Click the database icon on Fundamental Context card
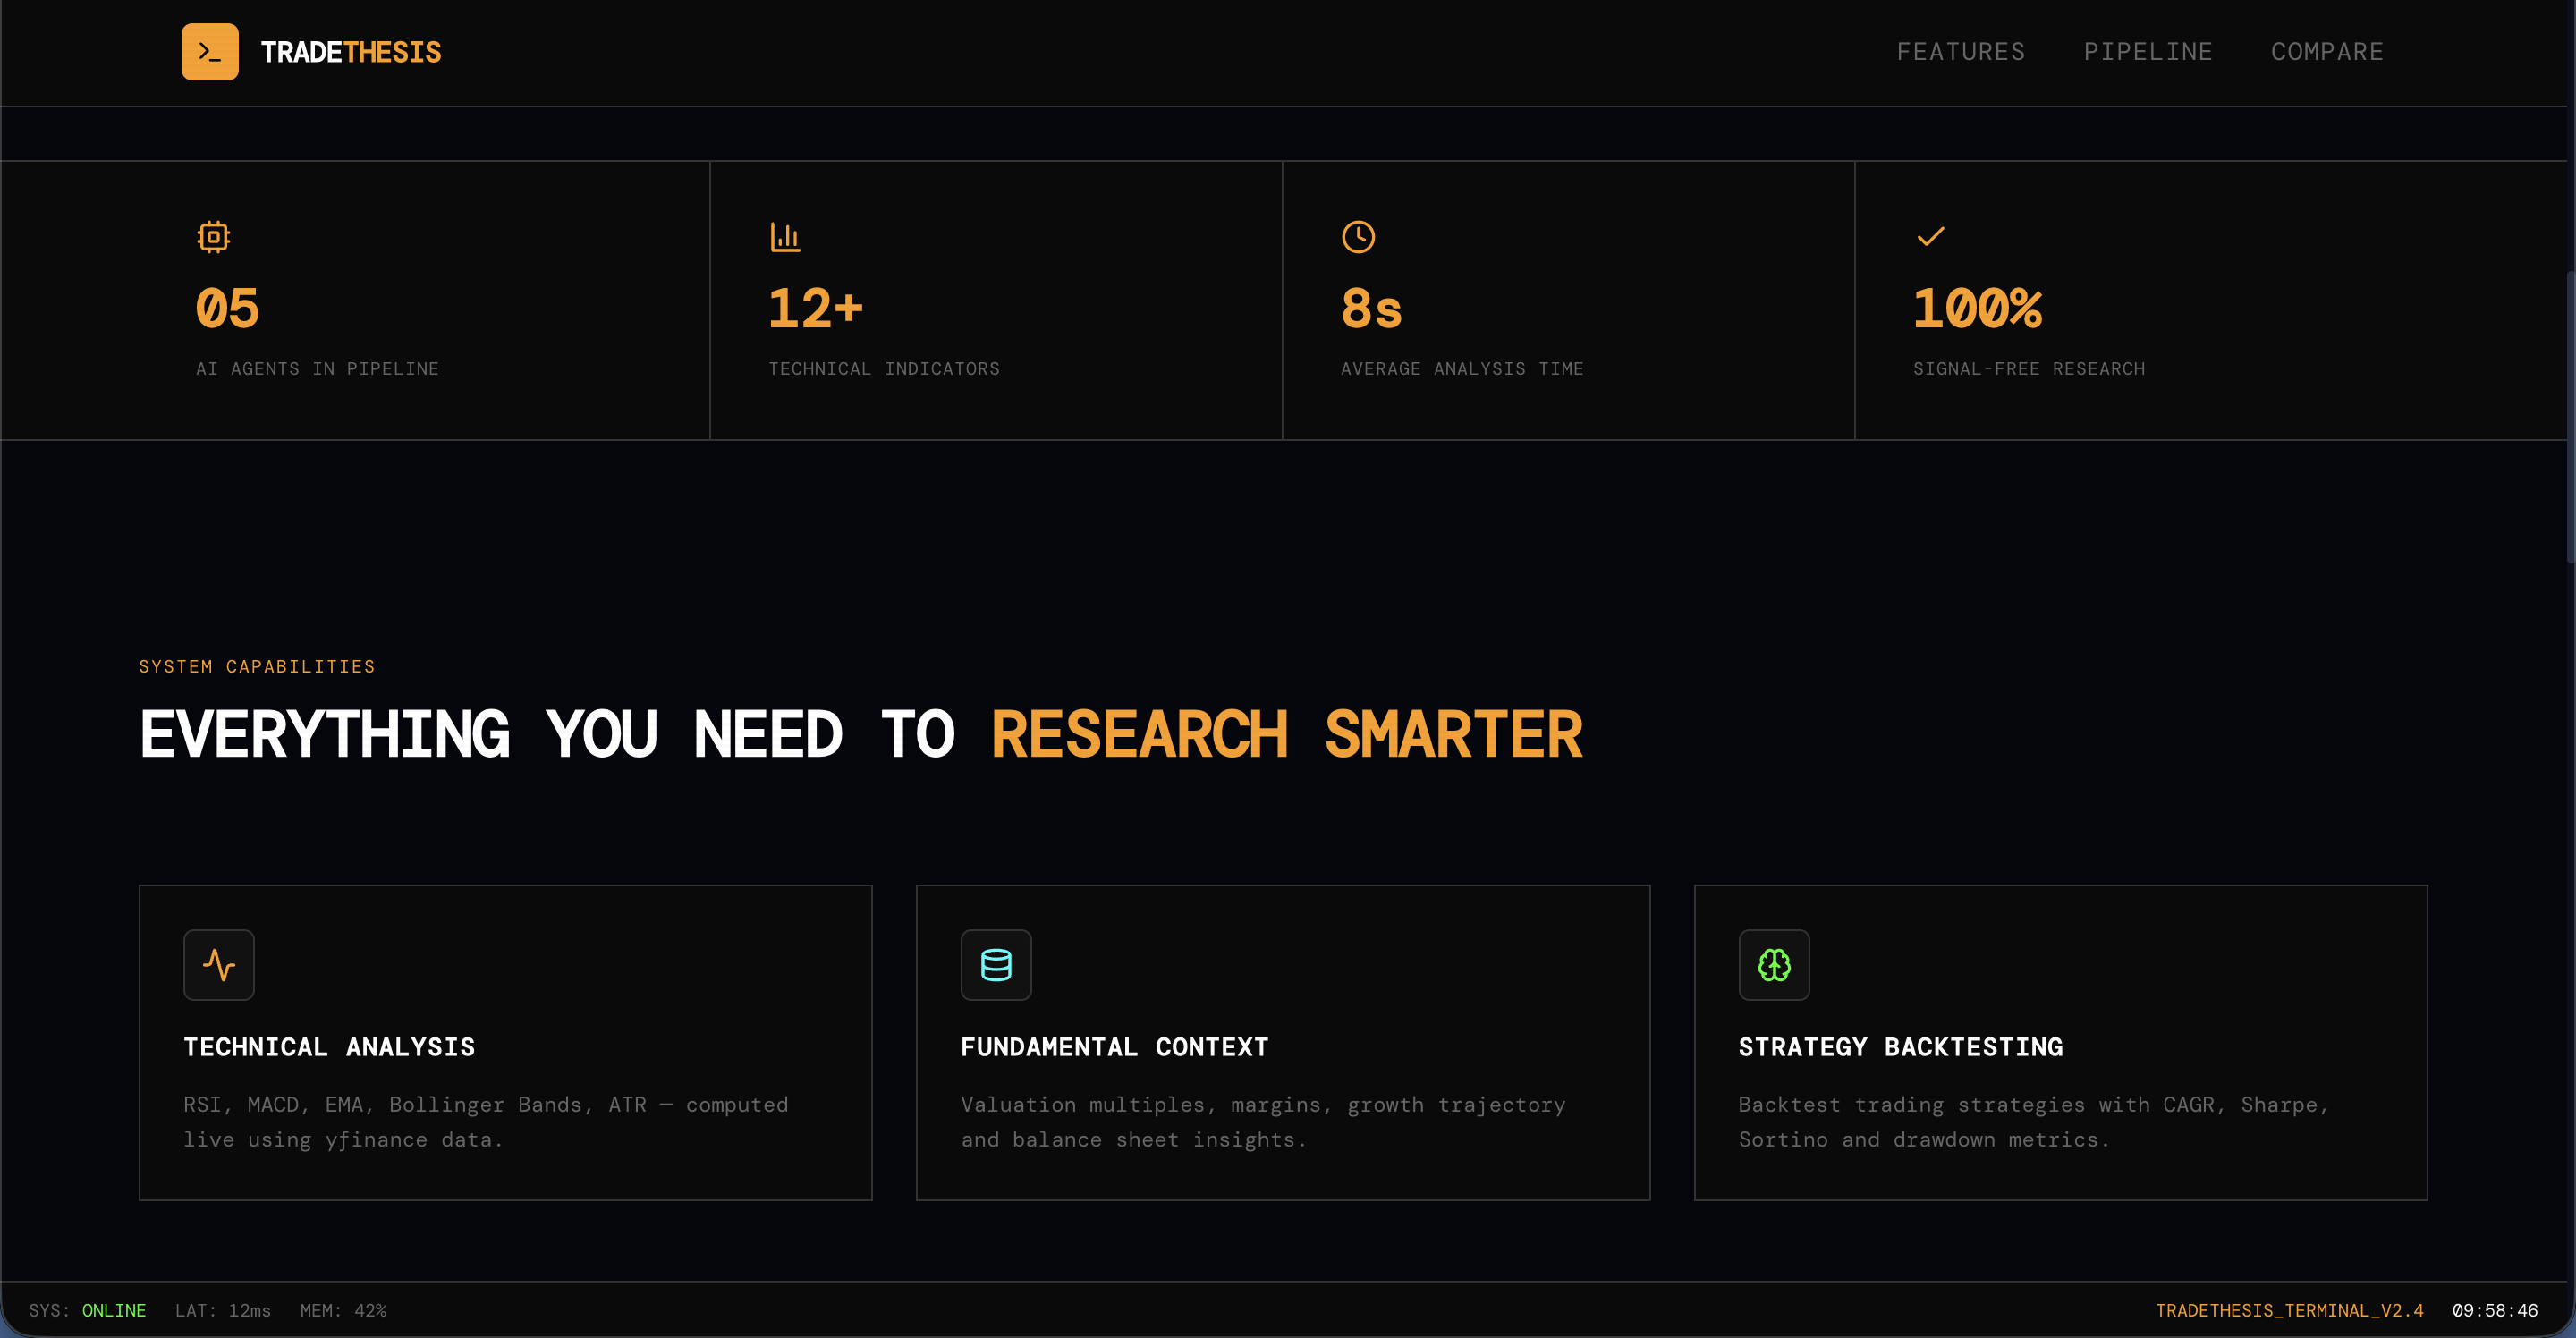This screenshot has width=2576, height=1338. pyautogui.click(x=995, y=964)
